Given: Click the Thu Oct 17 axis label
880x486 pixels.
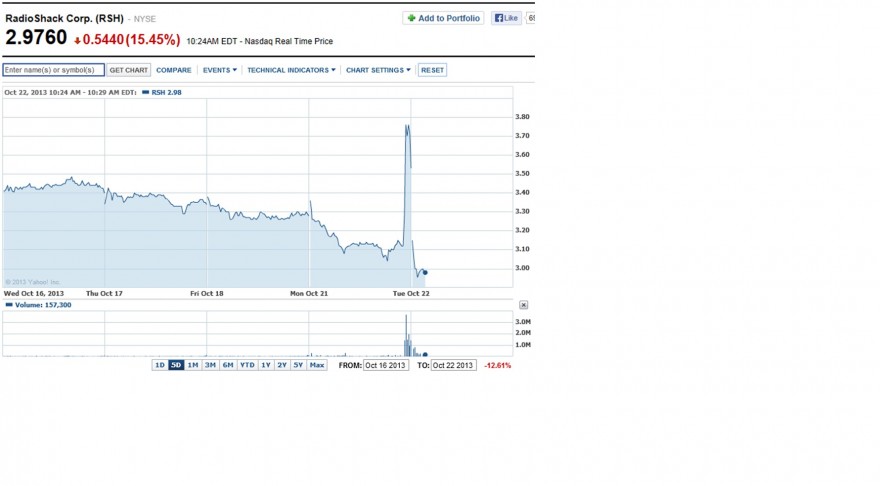Looking at the screenshot, I should point(104,294).
